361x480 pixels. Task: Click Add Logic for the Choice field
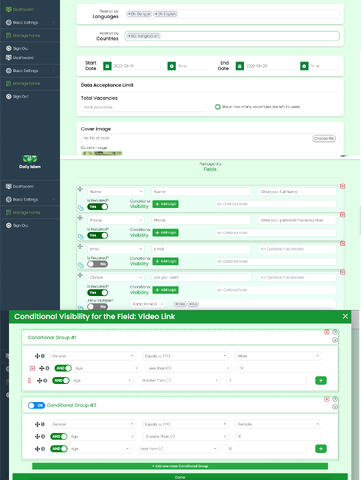click(165, 290)
